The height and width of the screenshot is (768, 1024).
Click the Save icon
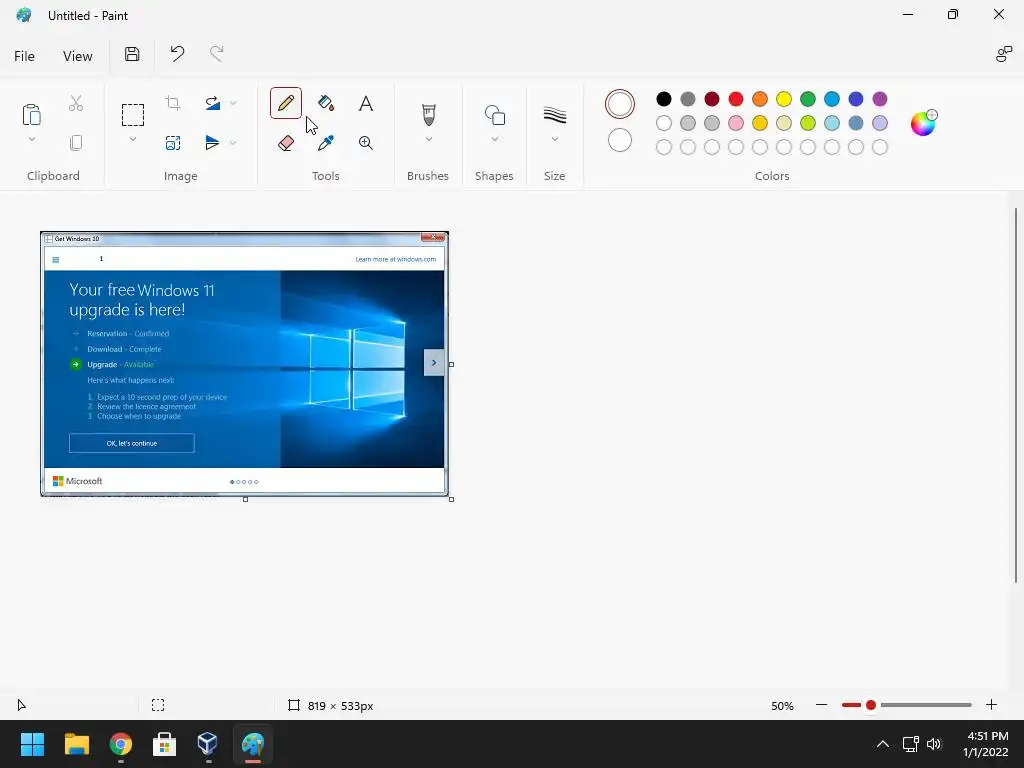click(132, 54)
